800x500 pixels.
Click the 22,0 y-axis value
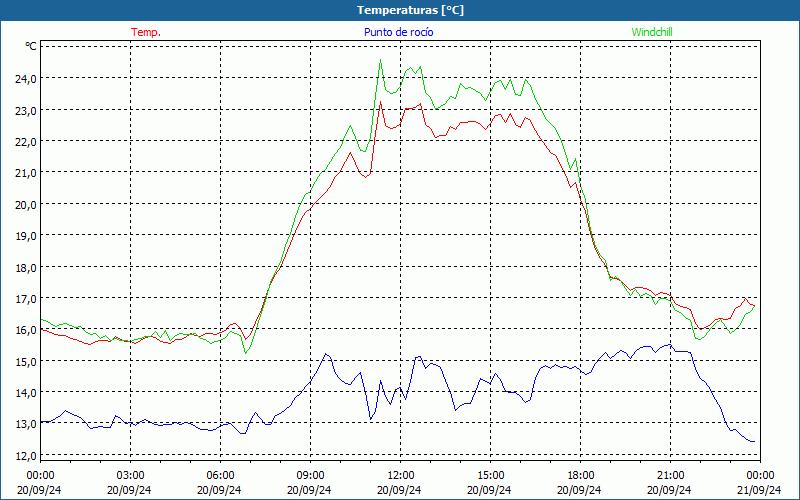pyautogui.click(x=27, y=141)
